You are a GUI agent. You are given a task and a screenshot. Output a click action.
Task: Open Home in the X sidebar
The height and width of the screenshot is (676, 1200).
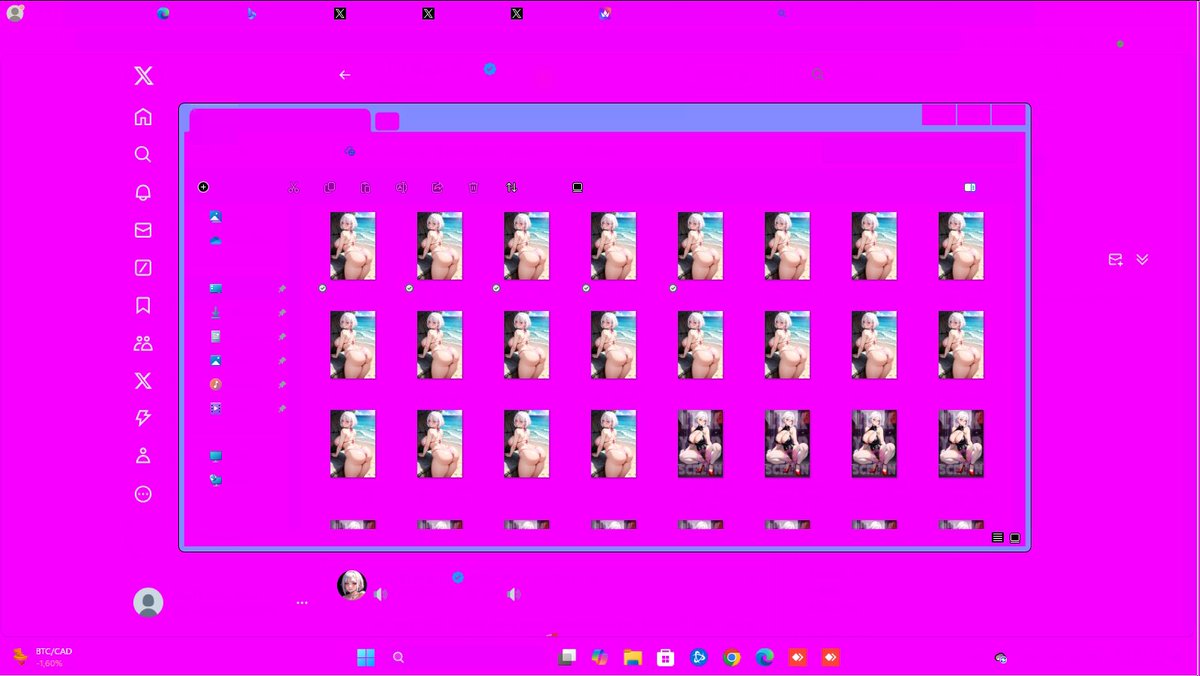143,117
